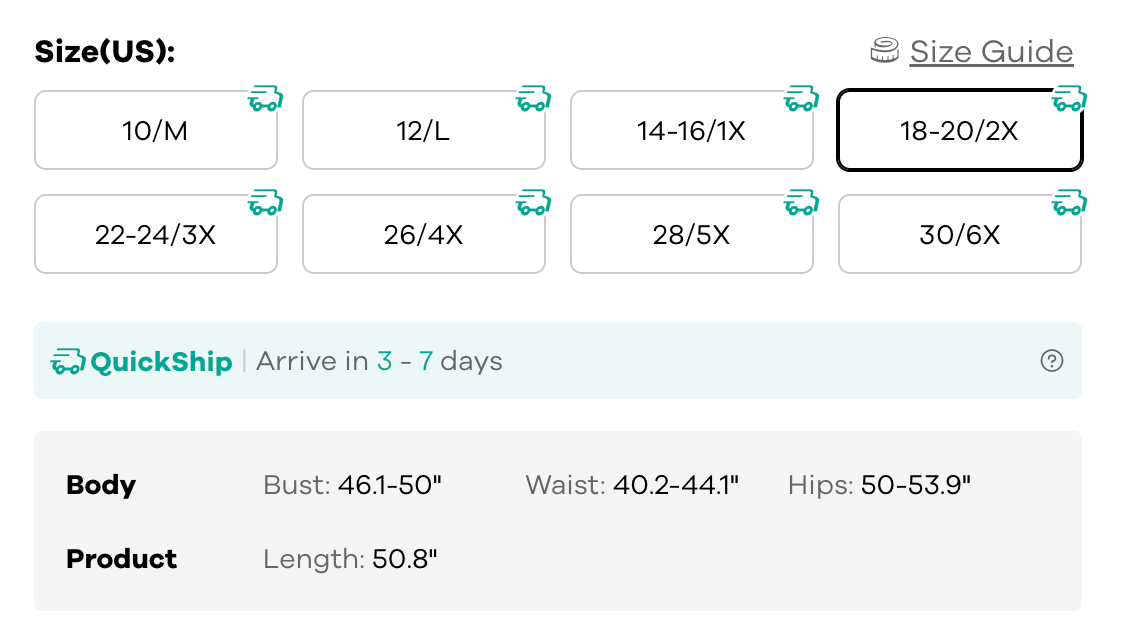The width and height of the screenshot is (1122, 632).
Task: Click the QuickShip truck icon on 12/L
Action: [x=533, y=99]
